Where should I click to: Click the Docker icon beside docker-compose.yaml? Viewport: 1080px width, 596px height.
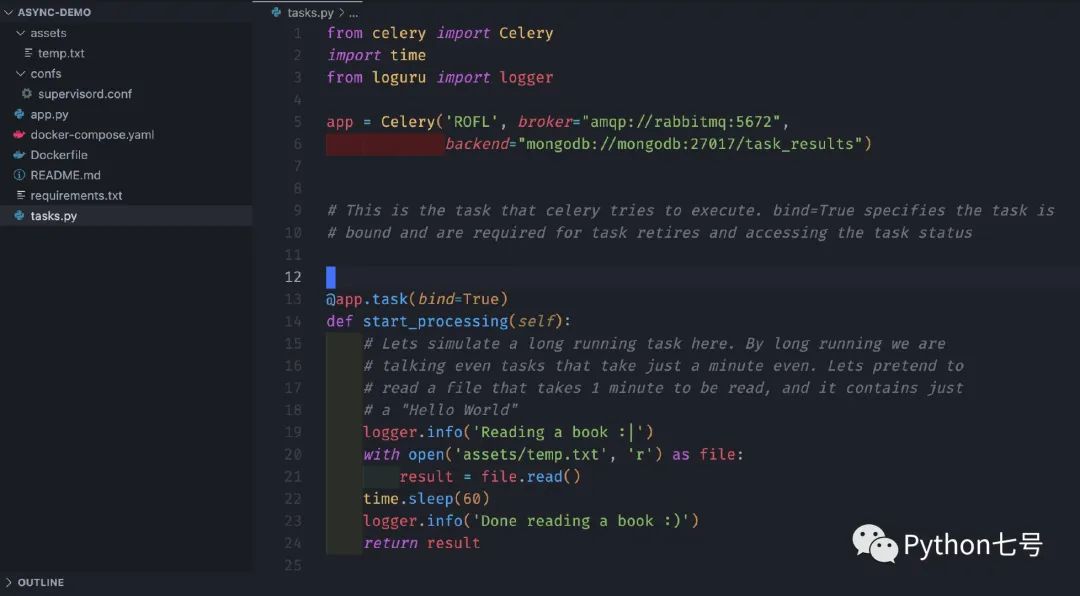19,134
